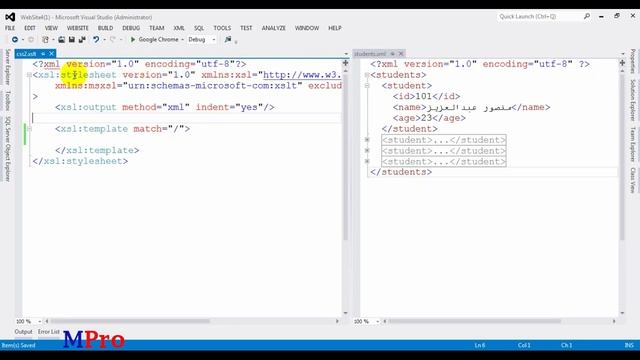Viewport: 640px width, 360px height.
Task: Click the Open File toolbar icon
Action: click(61, 40)
